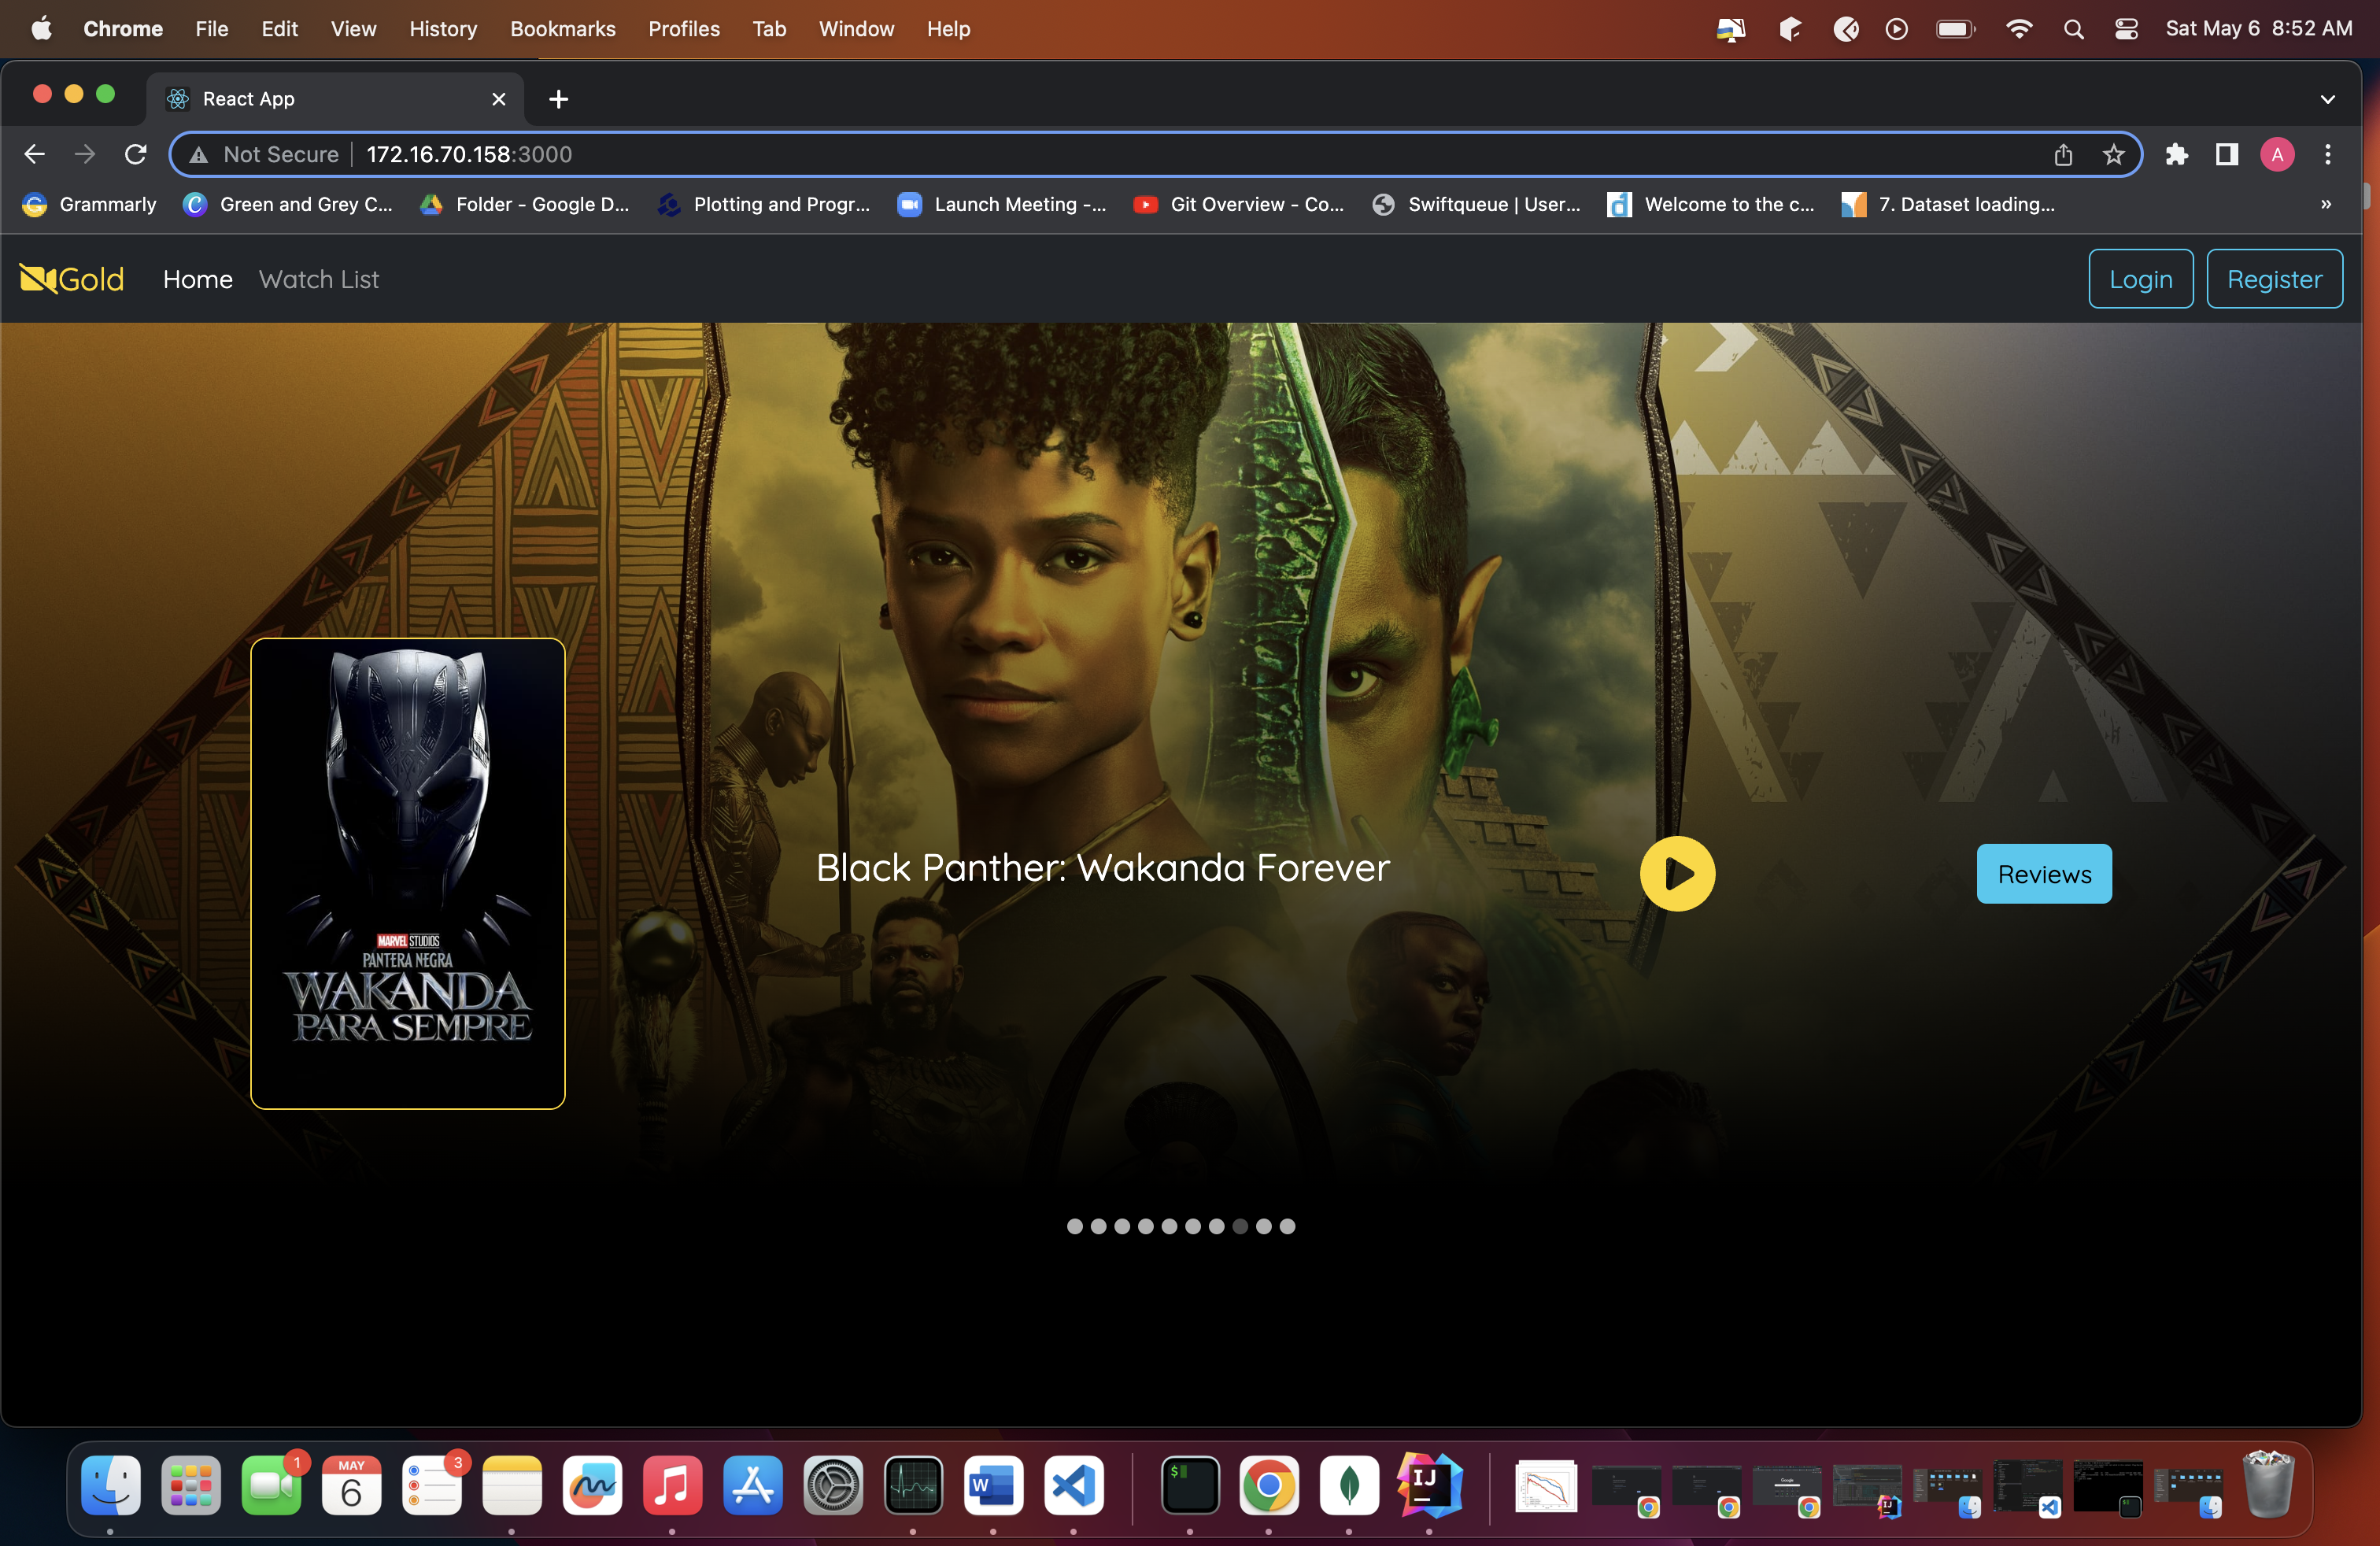Open a new tab with the plus button
The image size is (2380, 1546).
pyautogui.click(x=559, y=99)
